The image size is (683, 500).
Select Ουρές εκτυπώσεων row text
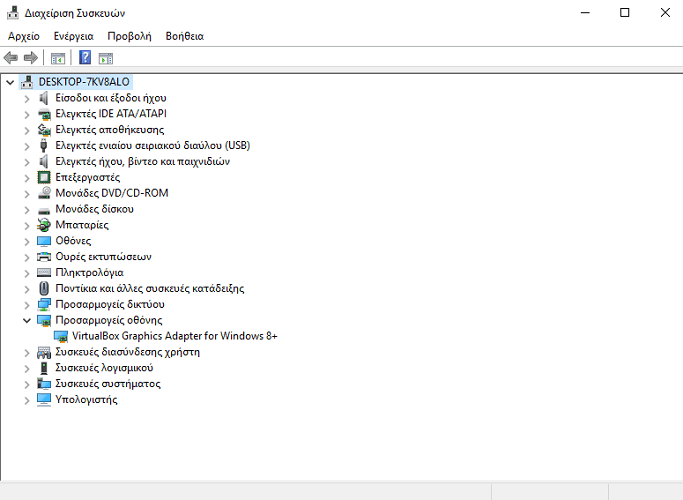tap(103, 257)
